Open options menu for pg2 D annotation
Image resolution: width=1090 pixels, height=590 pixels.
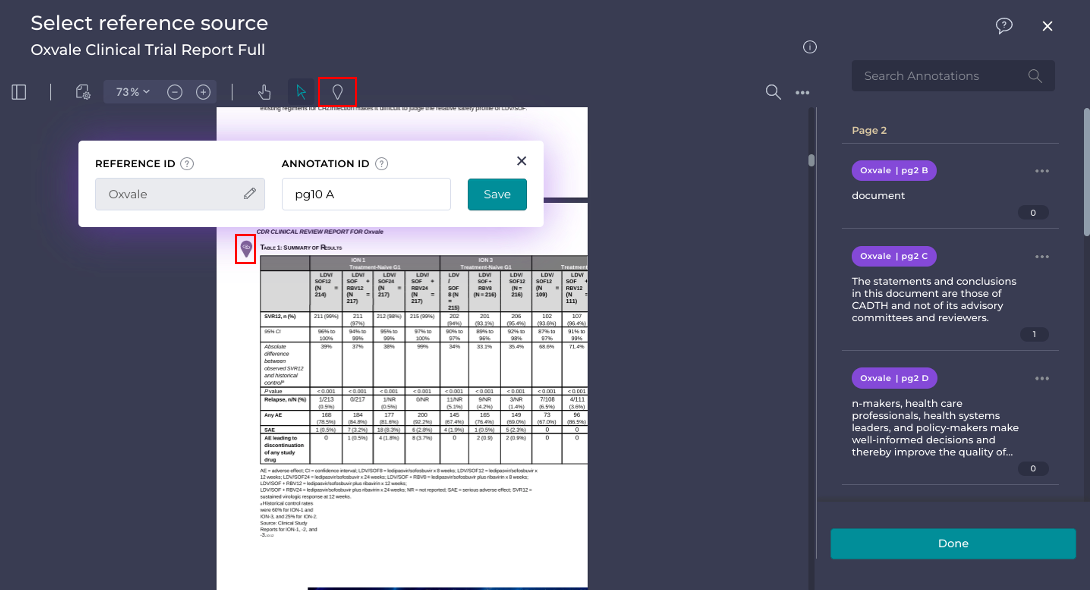(1041, 379)
